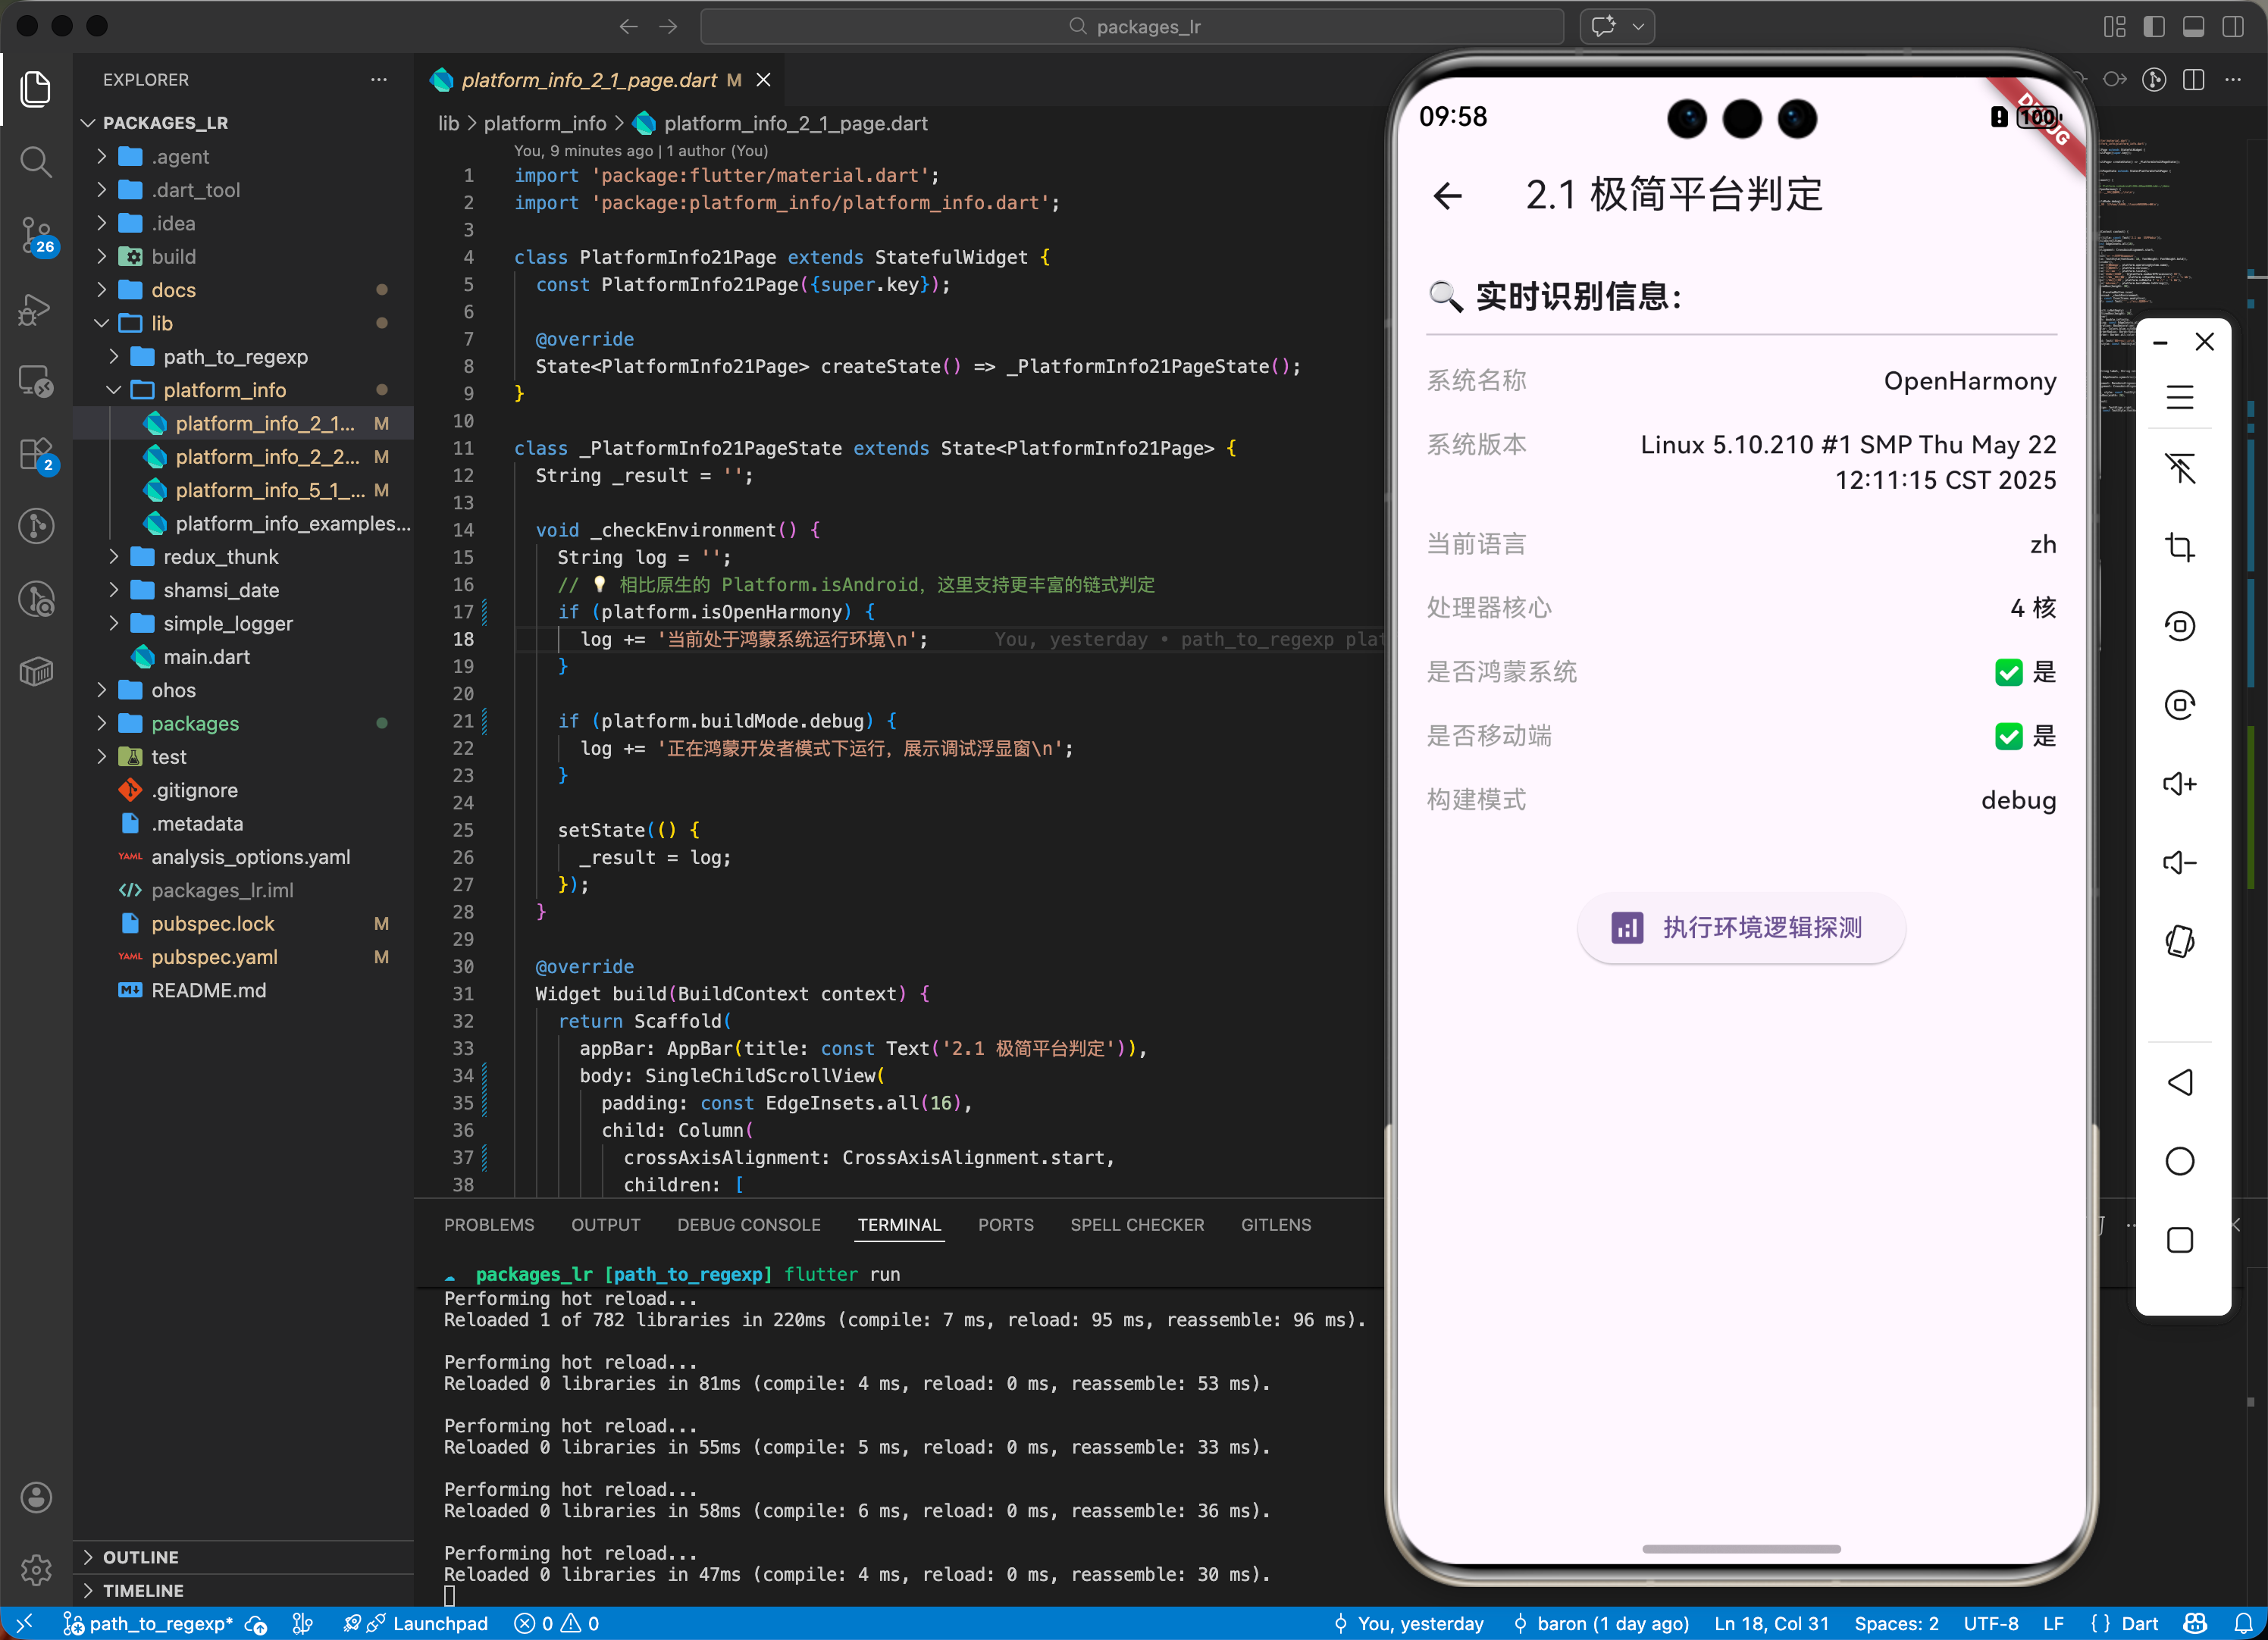This screenshot has width=2268, height=1640.
Task: Switch to the PROBLEMS panel tab
Action: pos(488,1225)
